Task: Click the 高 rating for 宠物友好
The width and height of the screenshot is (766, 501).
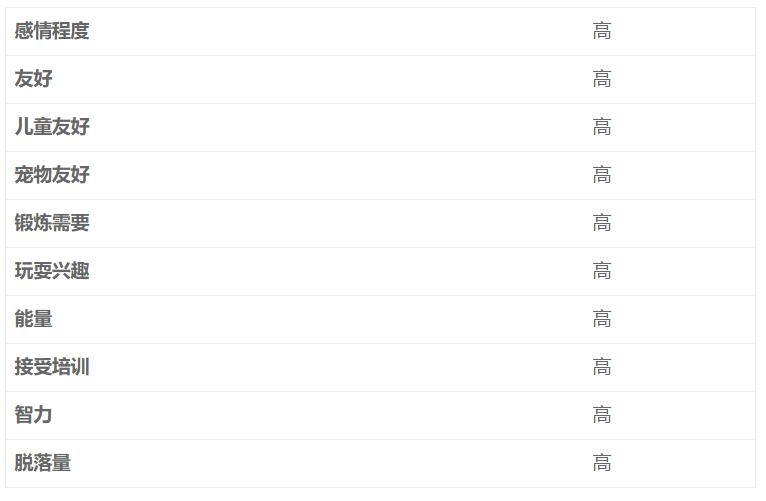Action: [x=602, y=175]
